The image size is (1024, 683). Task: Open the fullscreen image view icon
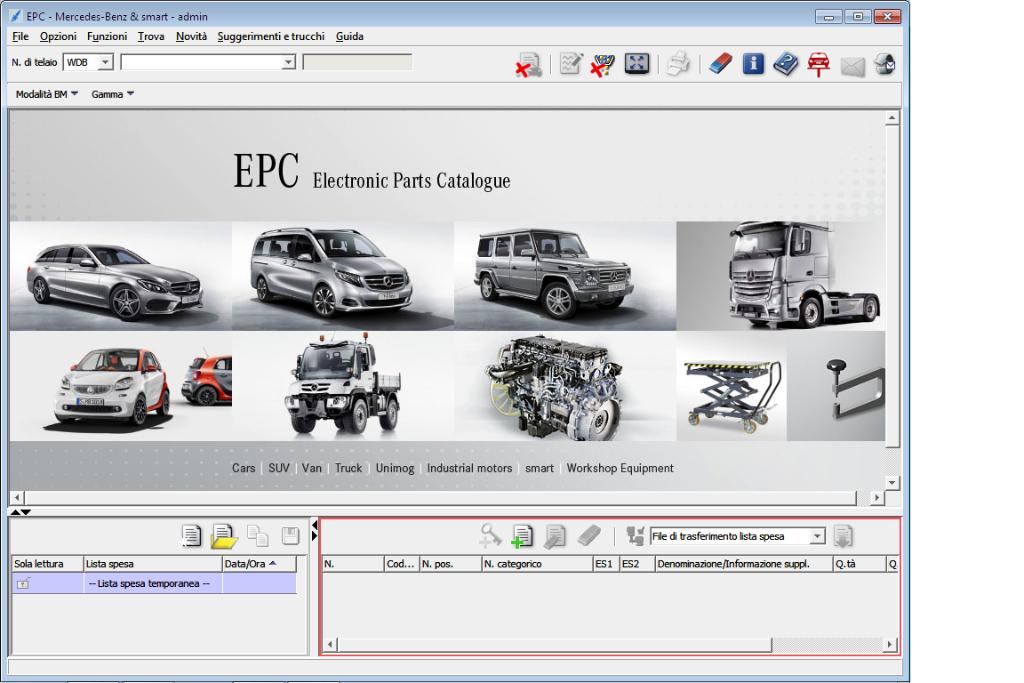click(x=638, y=63)
